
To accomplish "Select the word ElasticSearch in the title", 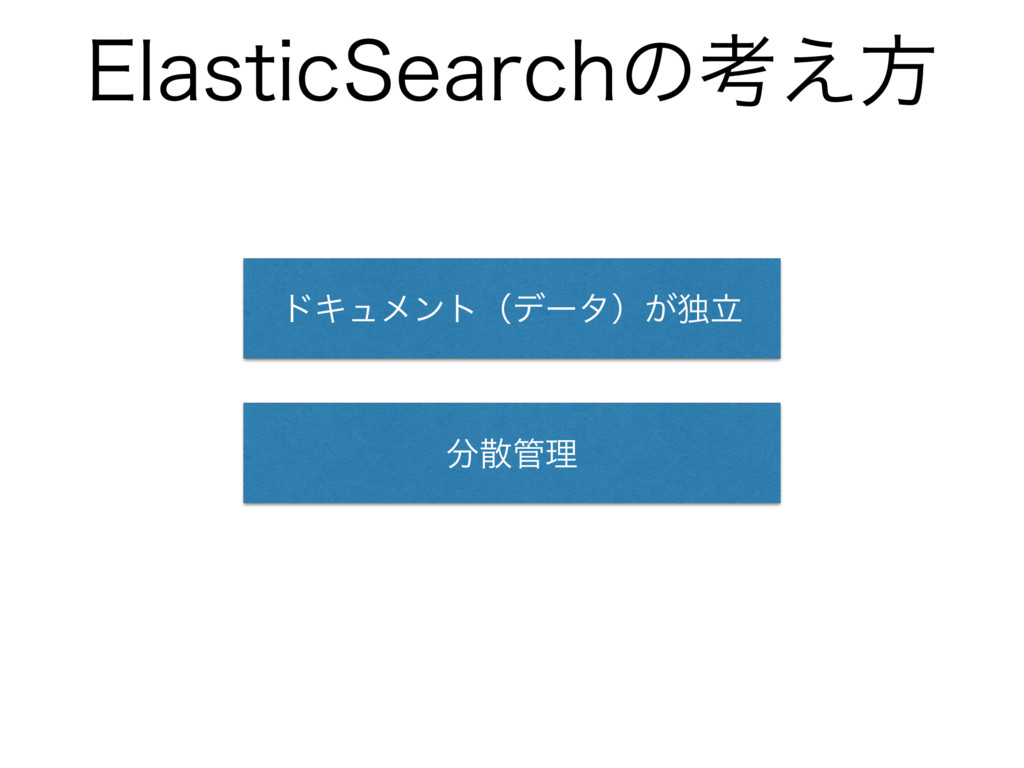I will pos(353,71).
